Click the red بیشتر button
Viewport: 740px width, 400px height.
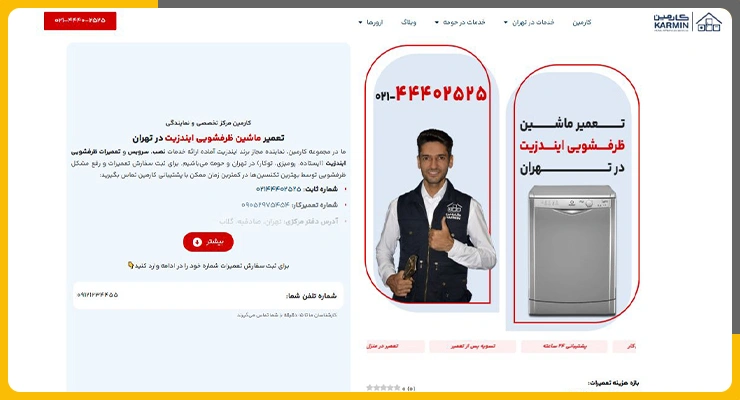coord(208,242)
